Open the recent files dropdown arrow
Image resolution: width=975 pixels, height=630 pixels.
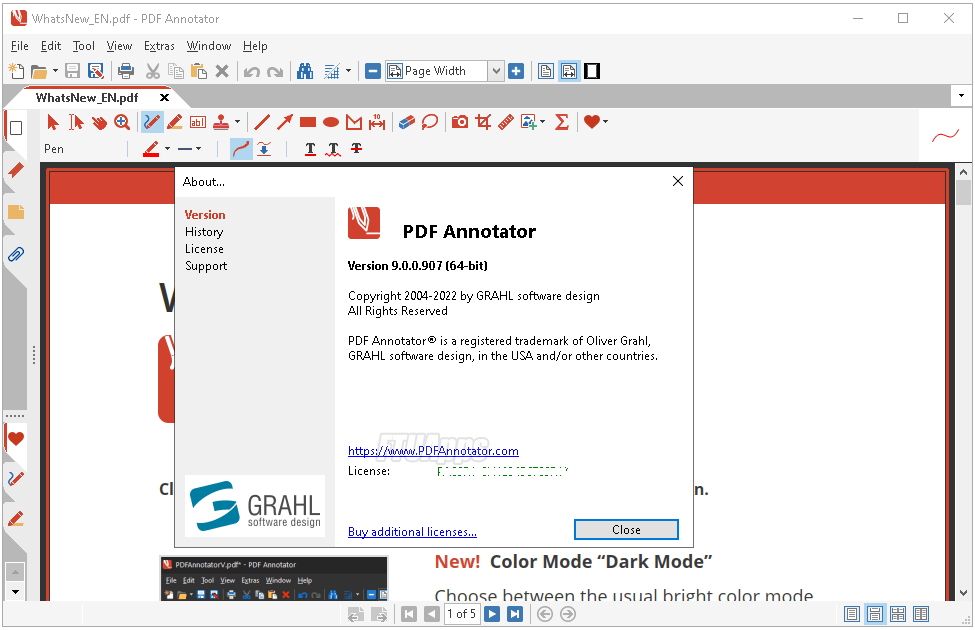[x=55, y=71]
